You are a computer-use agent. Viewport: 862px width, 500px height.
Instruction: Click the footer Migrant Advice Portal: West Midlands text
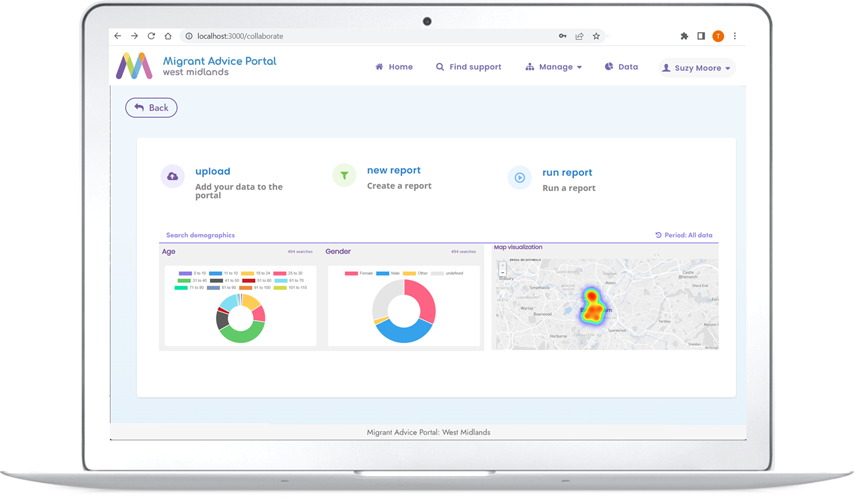tap(428, 432)
